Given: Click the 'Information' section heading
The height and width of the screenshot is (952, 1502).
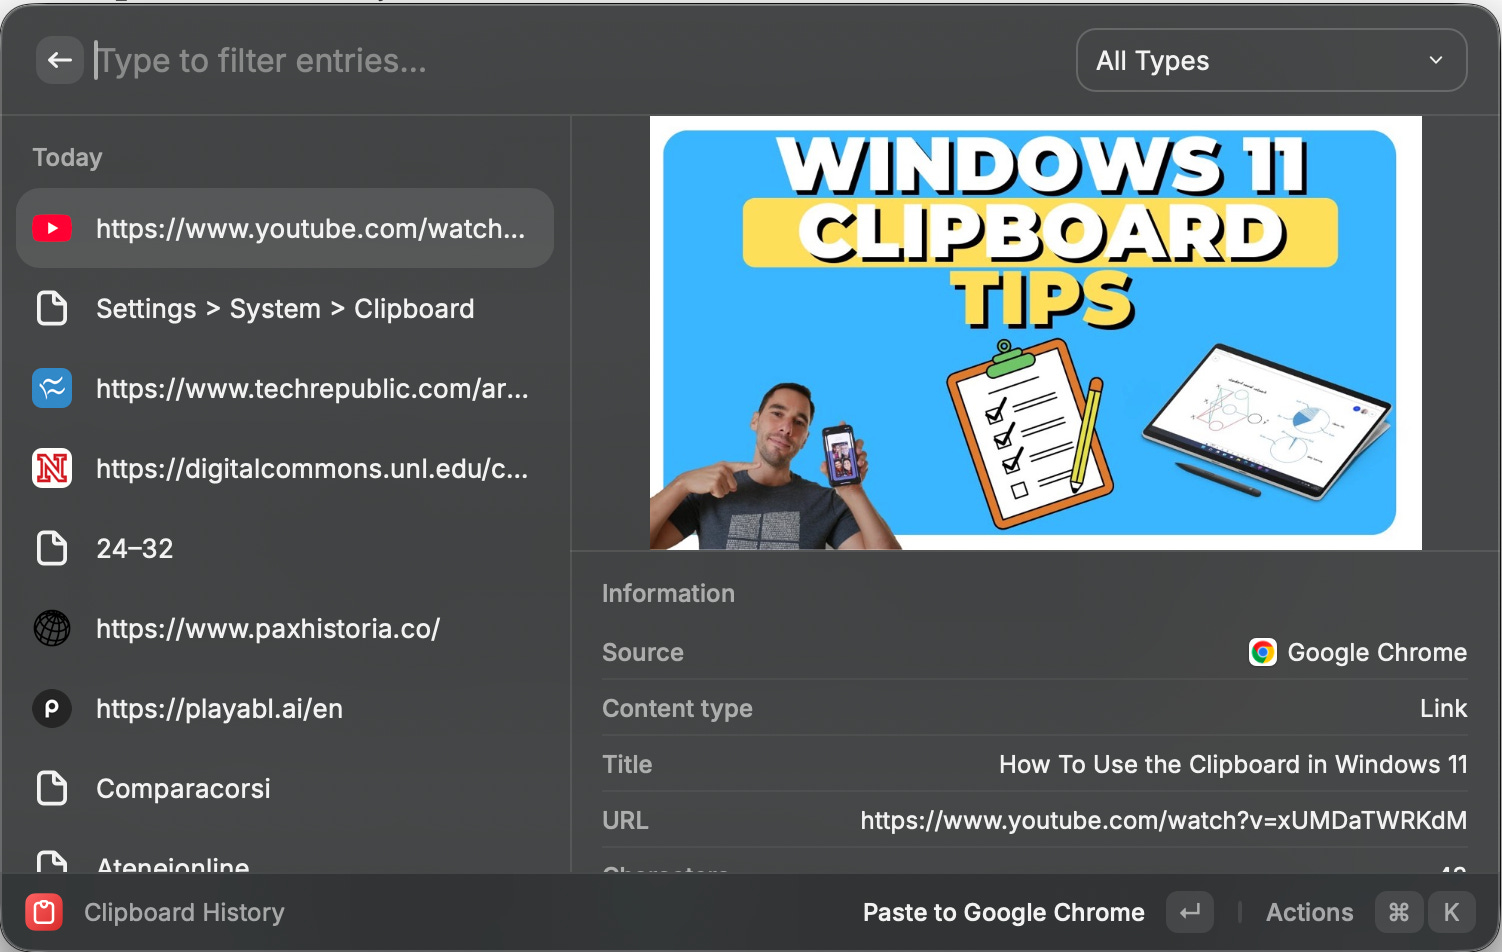Looking at the screenshot, I should (668, 593).
